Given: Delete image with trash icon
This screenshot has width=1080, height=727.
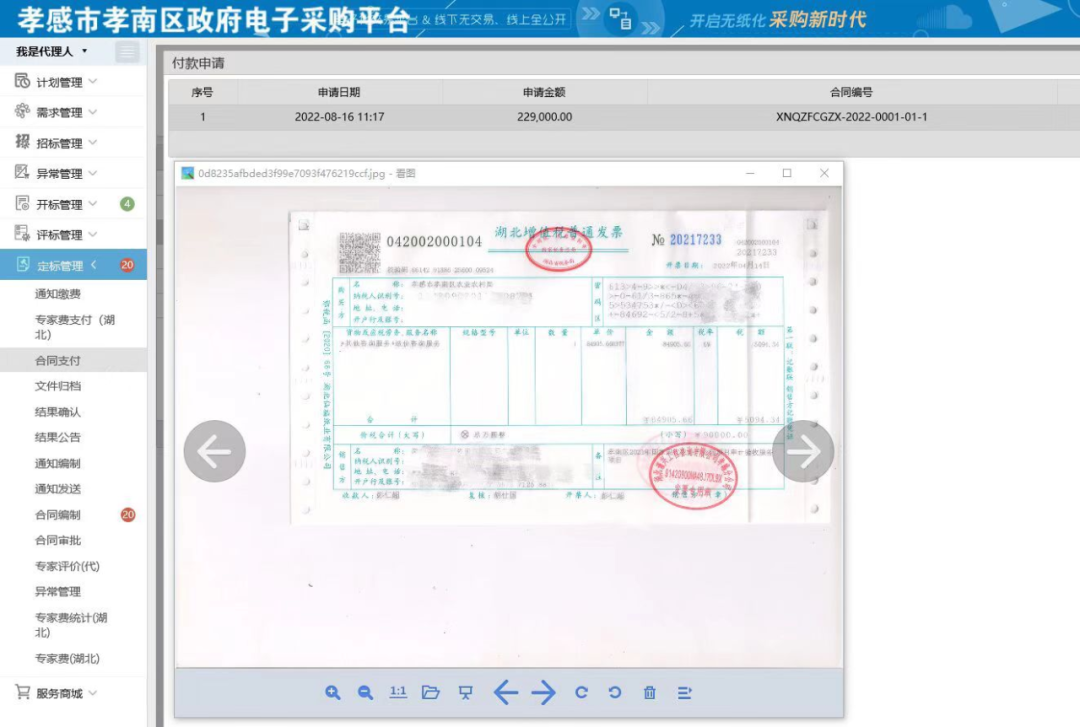Looking at the screenshot, I should point(649,692).
